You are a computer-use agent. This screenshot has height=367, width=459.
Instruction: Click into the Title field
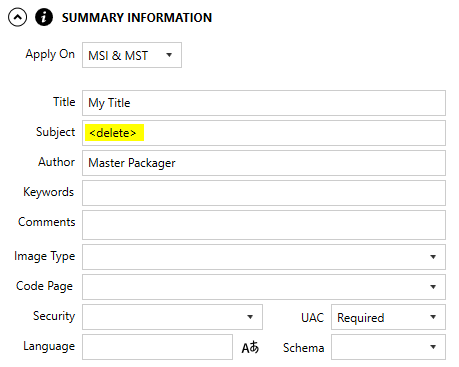[x=264, y=103]
